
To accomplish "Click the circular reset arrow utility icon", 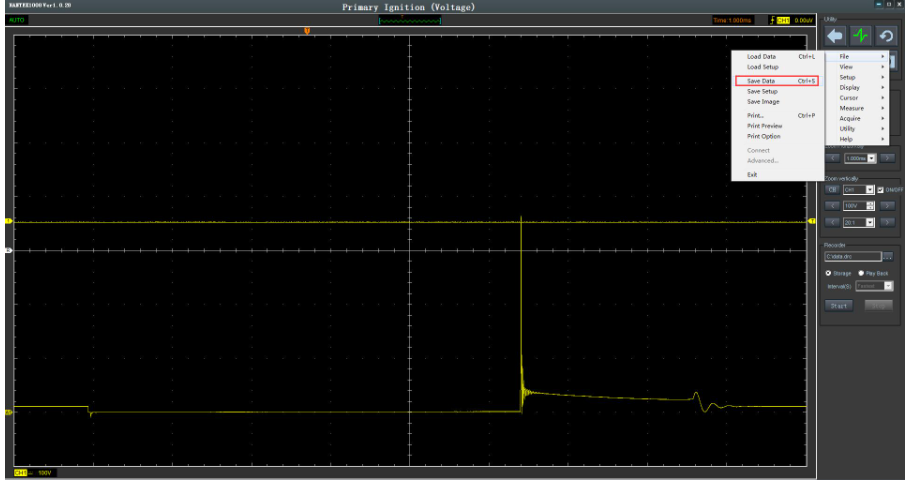I will coord(886,36).
